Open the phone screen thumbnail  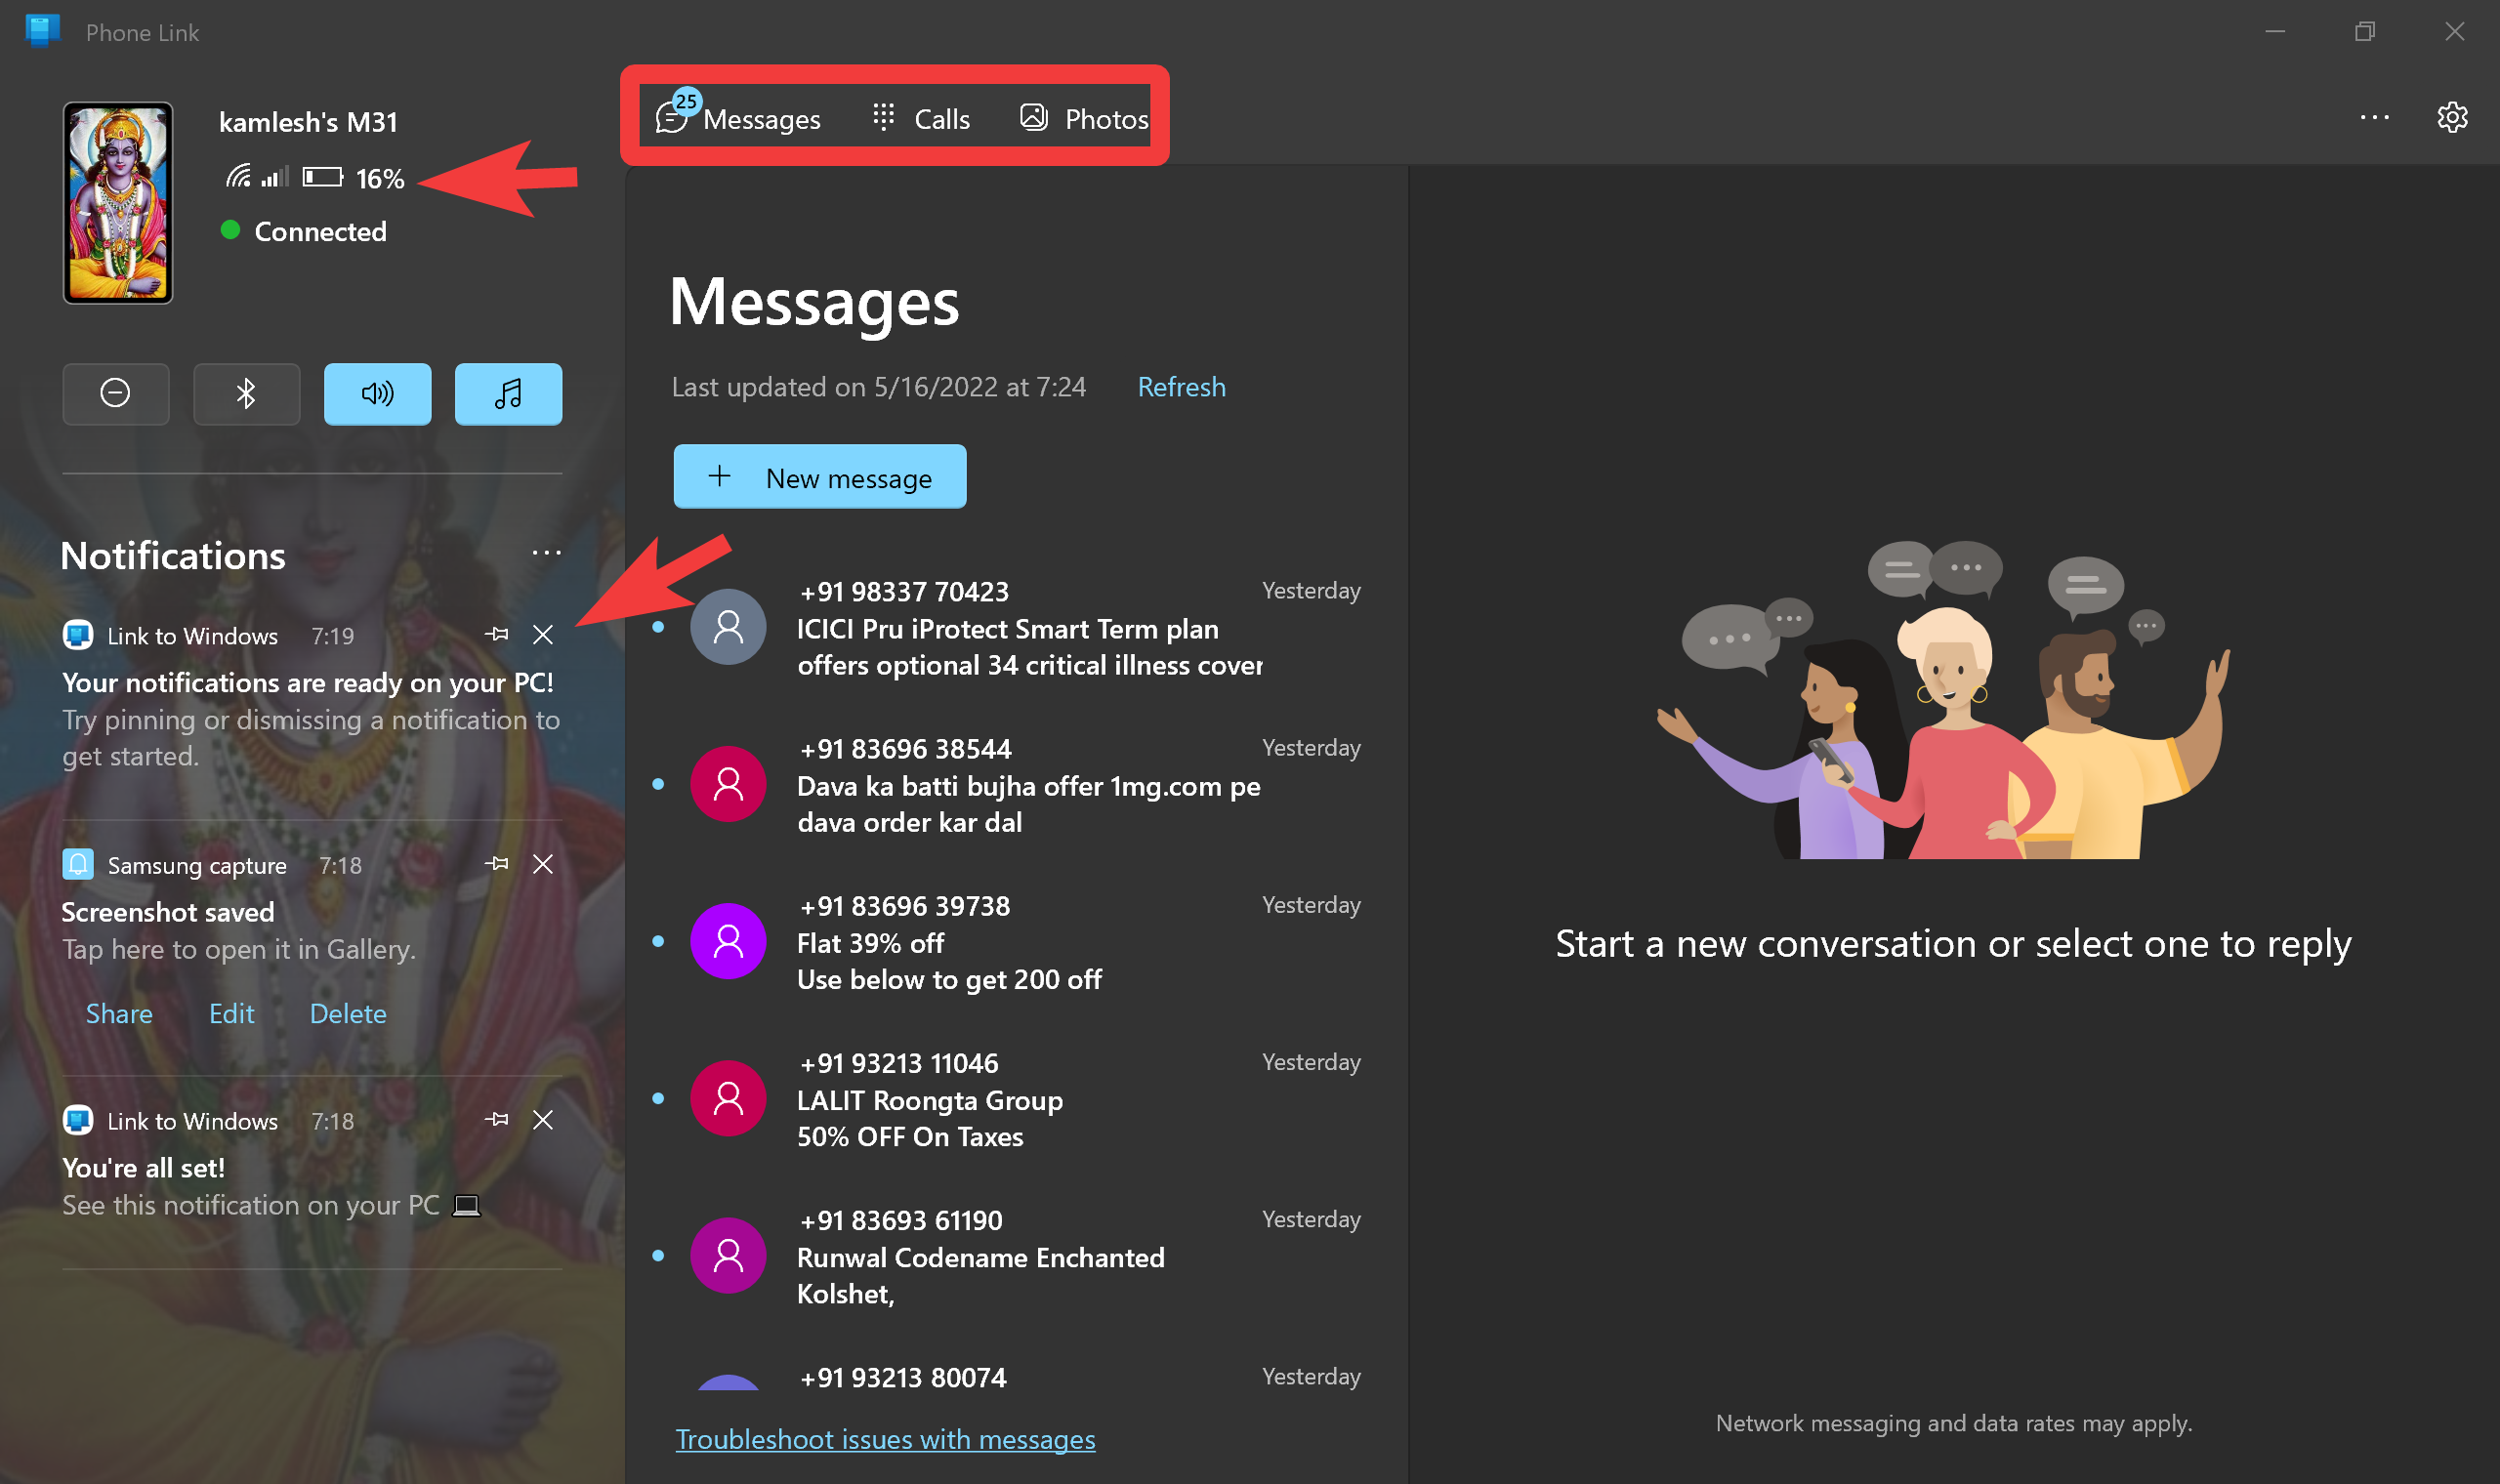(x=118, y=202)
